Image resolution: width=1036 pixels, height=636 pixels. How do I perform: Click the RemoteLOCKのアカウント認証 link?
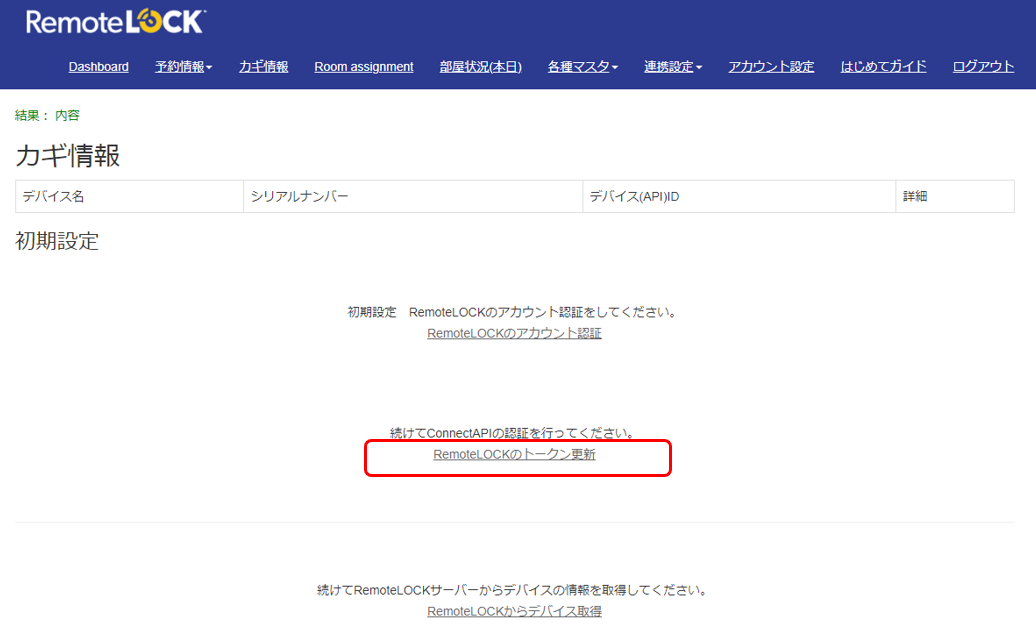click(514, 334)
